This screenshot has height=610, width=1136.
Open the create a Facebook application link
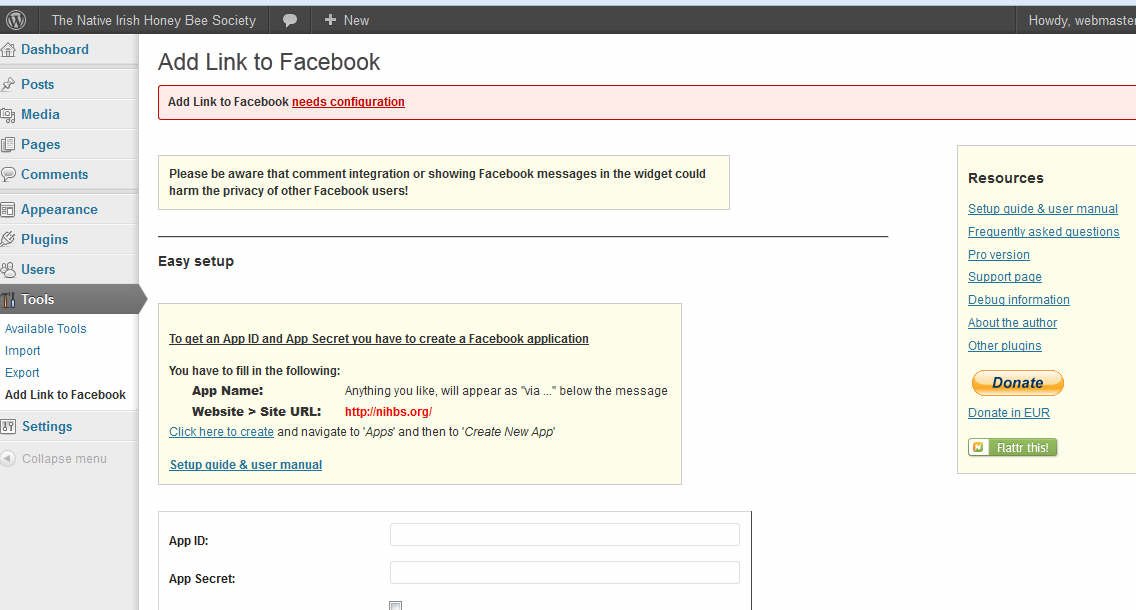(379, 338)
